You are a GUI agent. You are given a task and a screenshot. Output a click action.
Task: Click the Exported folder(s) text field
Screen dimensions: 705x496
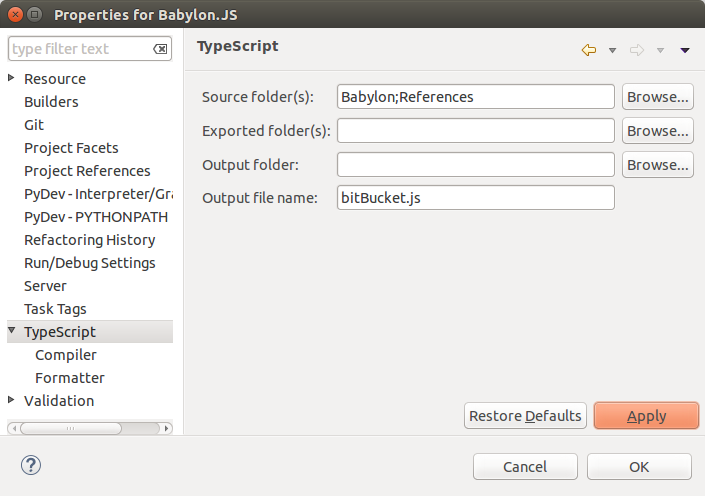click(476, 130)
